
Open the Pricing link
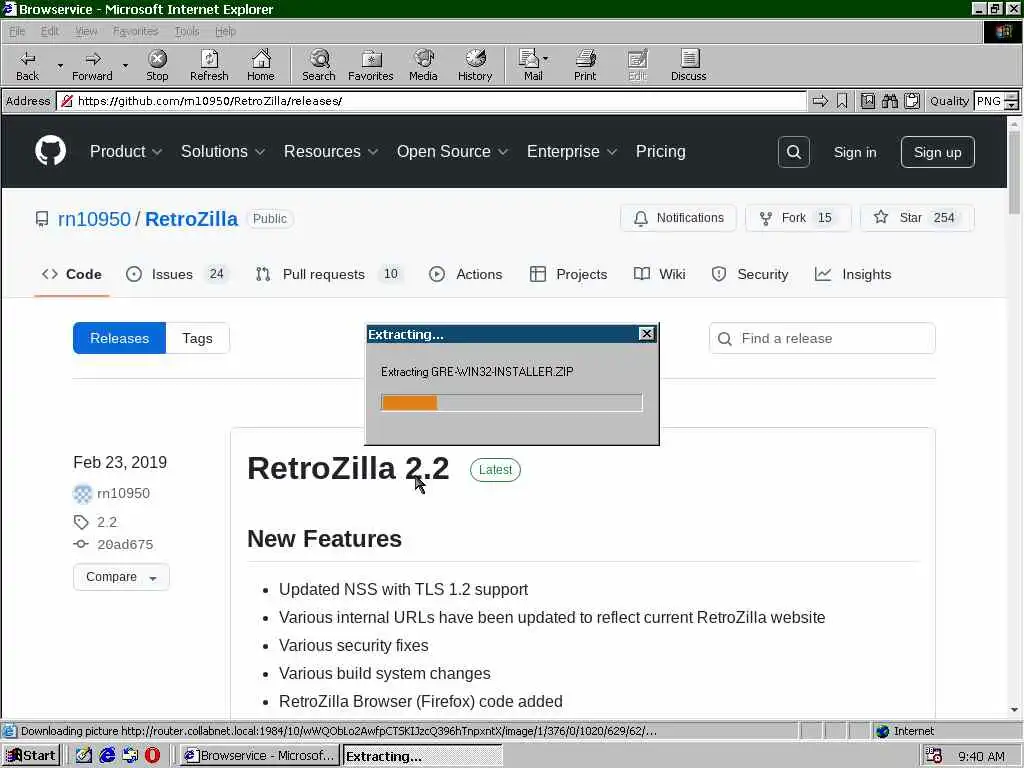pyautogui.click(x=660, y=152)
